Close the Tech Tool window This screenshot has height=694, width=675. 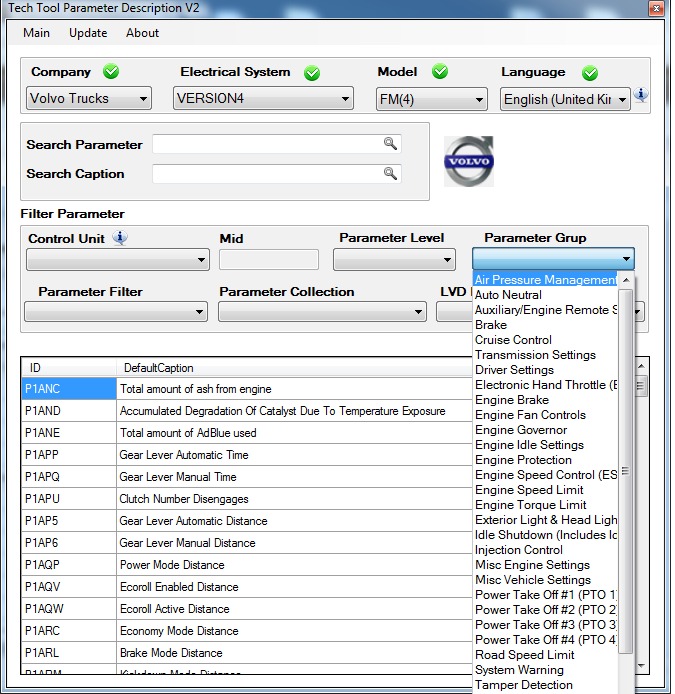pos(656,8)
